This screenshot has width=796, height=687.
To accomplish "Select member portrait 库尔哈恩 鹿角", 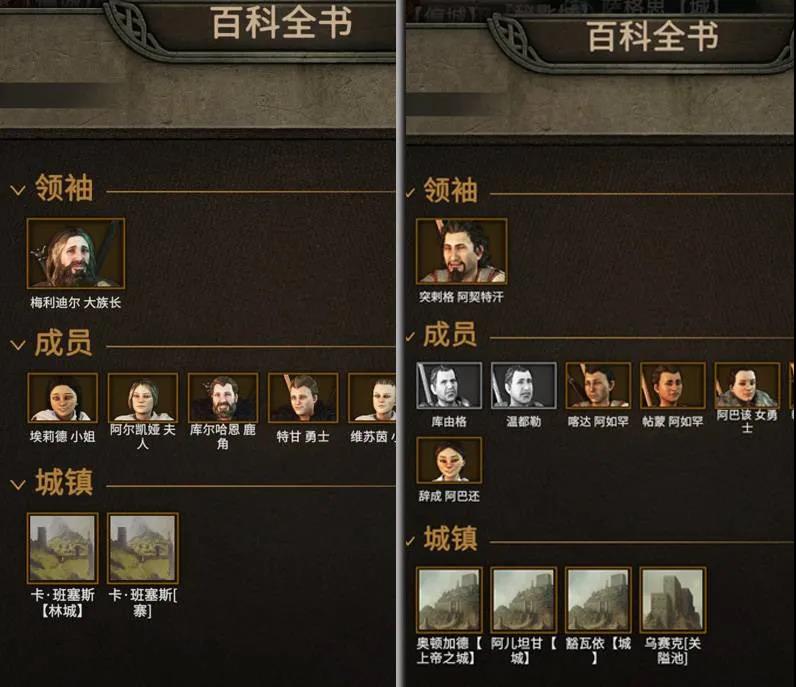I will coord(223,398).
